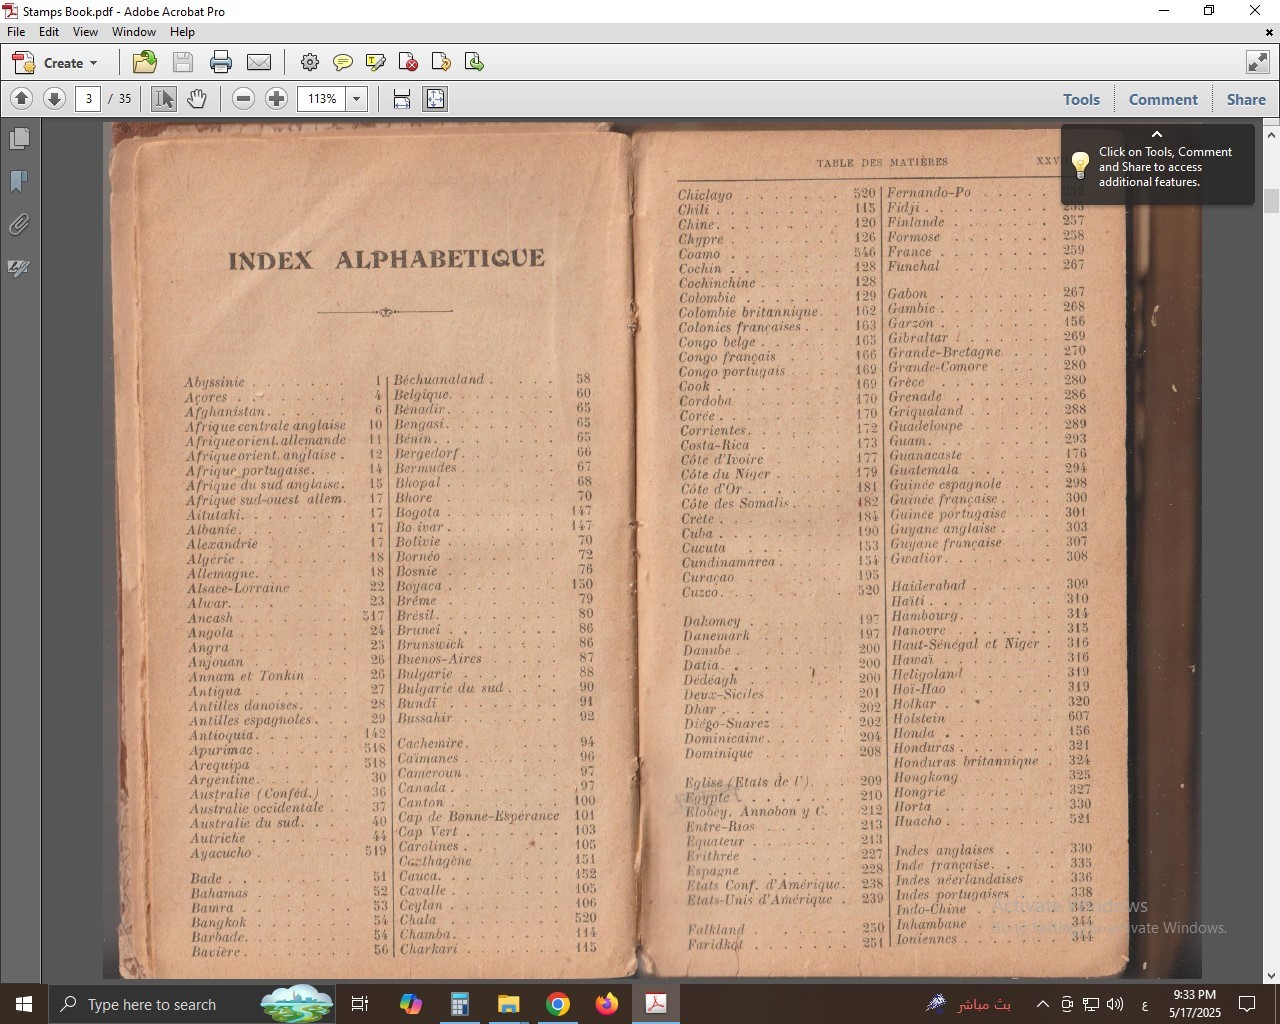Image resolution: width=1280 pixels, height=1024 pixels.
Task: Add a sticky note comment
Action: [343, 62]
